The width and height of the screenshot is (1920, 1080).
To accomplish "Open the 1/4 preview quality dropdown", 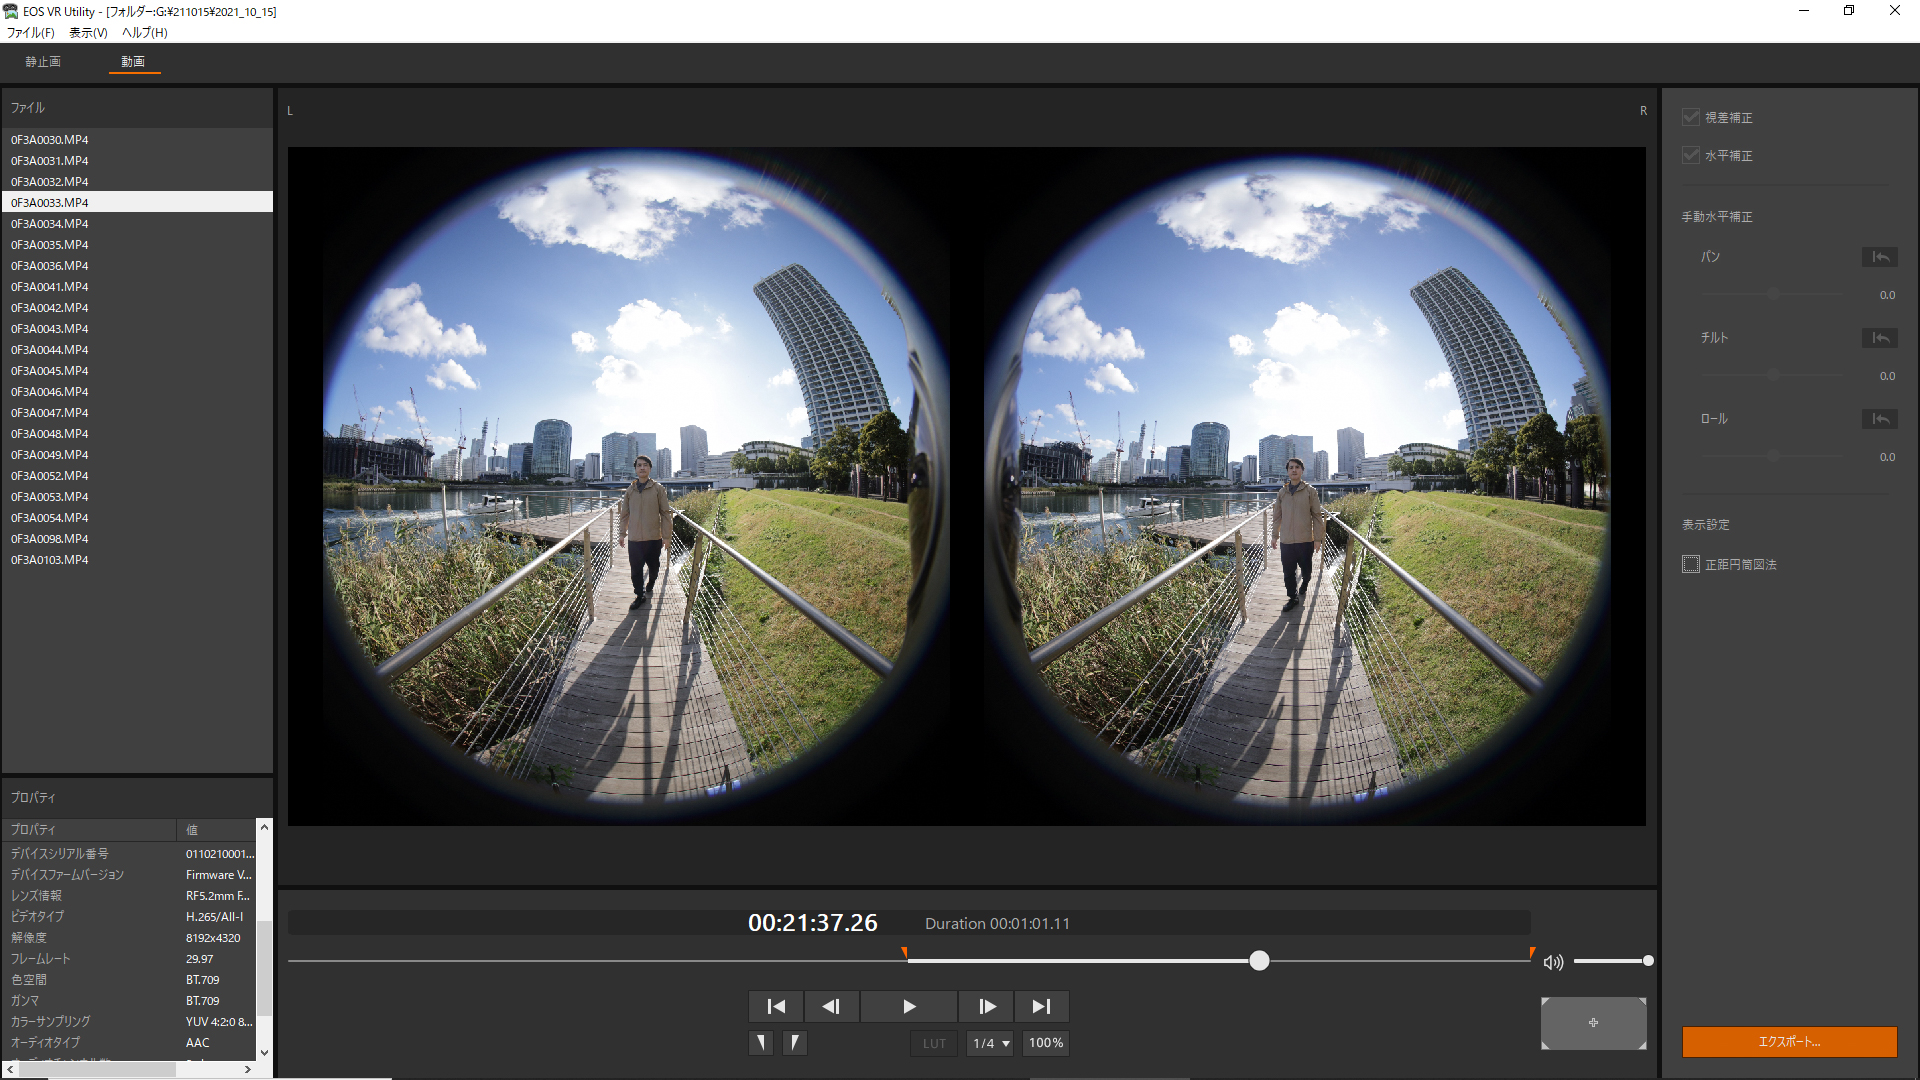I will coord(990,1043).
